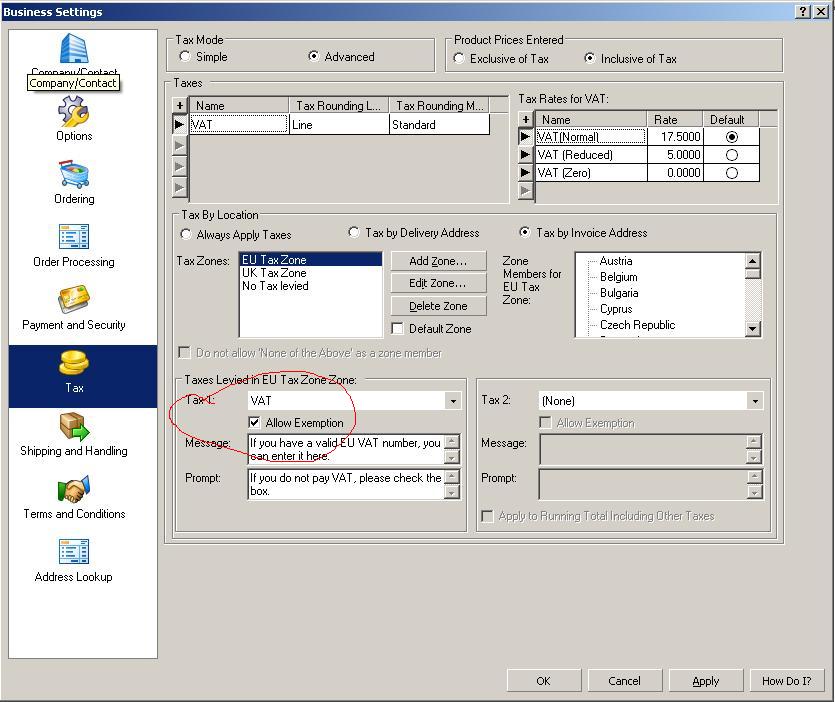Uncheck the Allow Exemption checkbox for Tax 1
This screenshot has width=835, height=702.
click(254, 423)
